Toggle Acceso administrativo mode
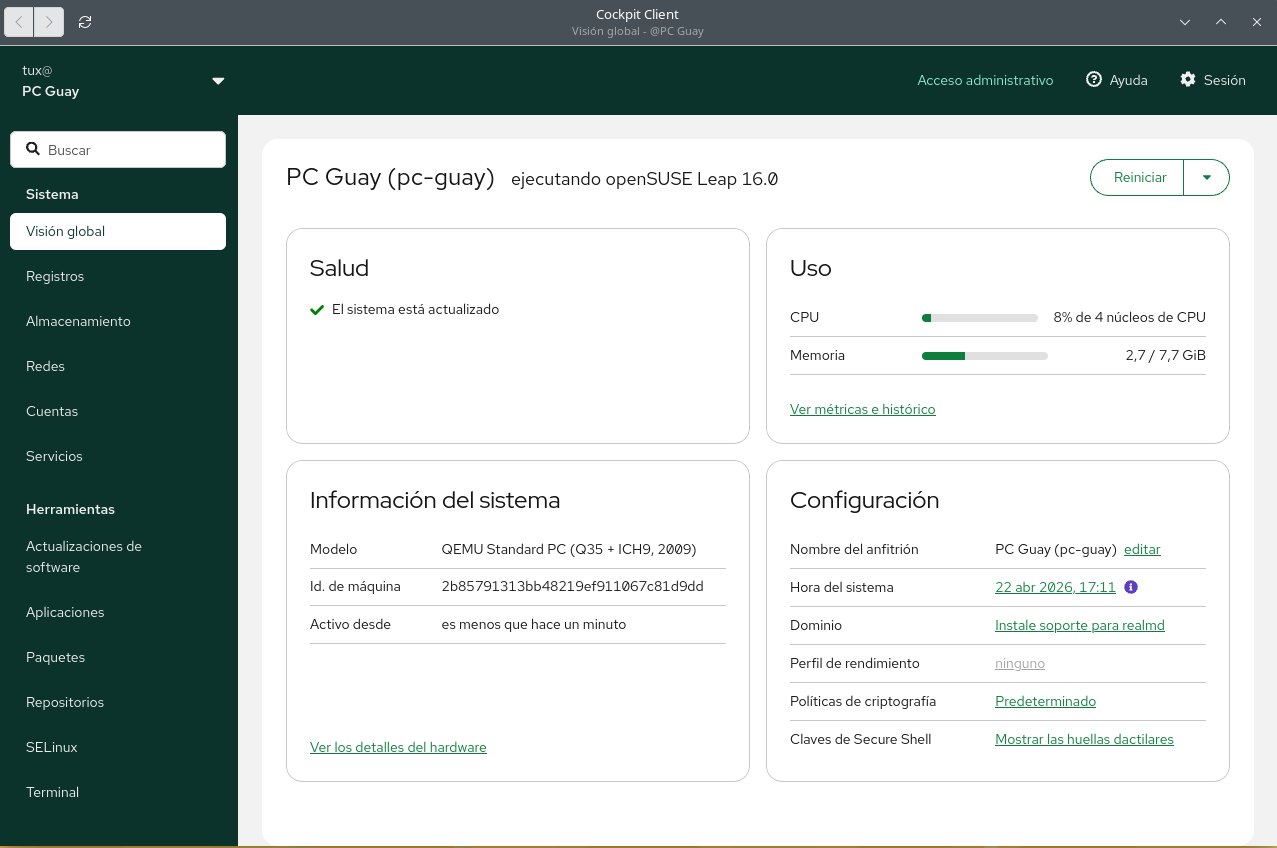 point(985,80)
